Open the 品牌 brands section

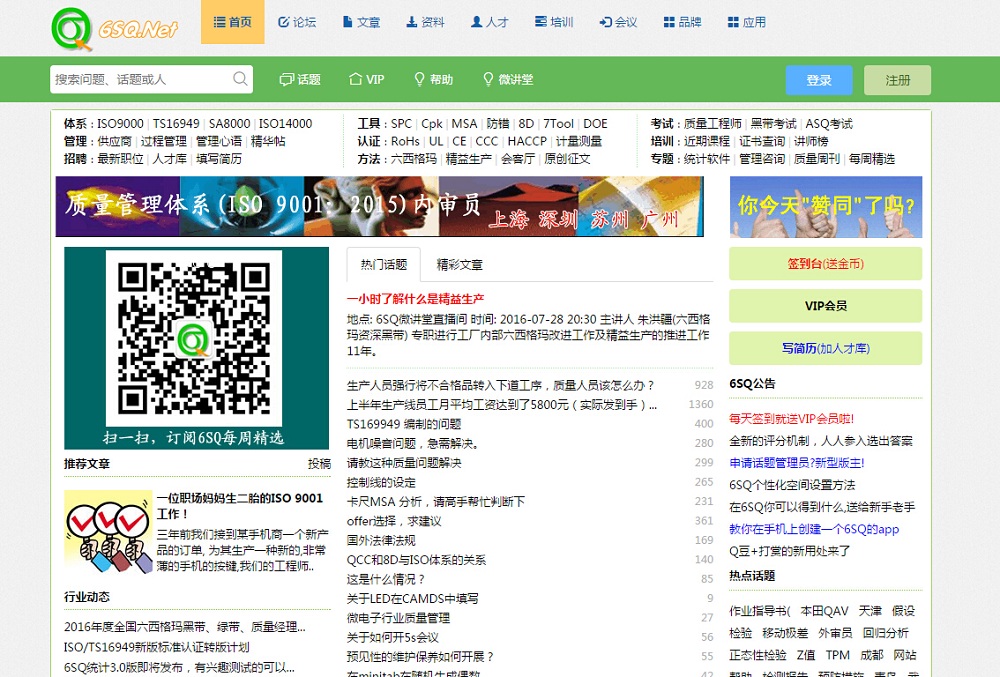pyautogui.click(x=682, y=22)
